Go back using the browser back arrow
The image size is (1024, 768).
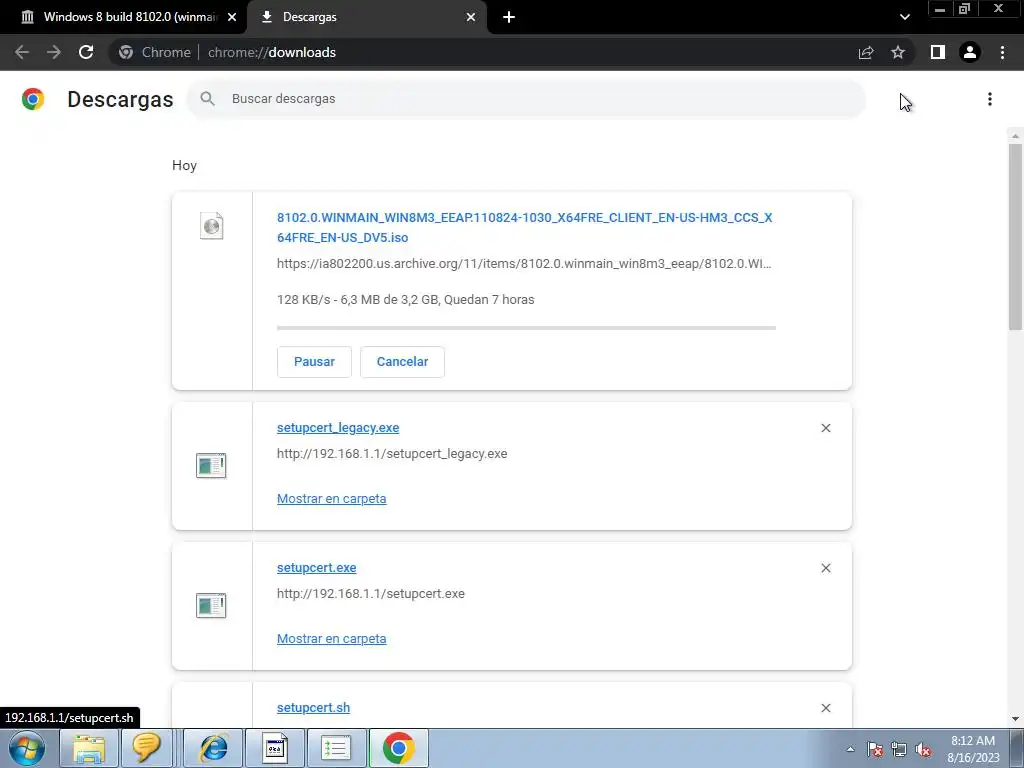(22, 52)
